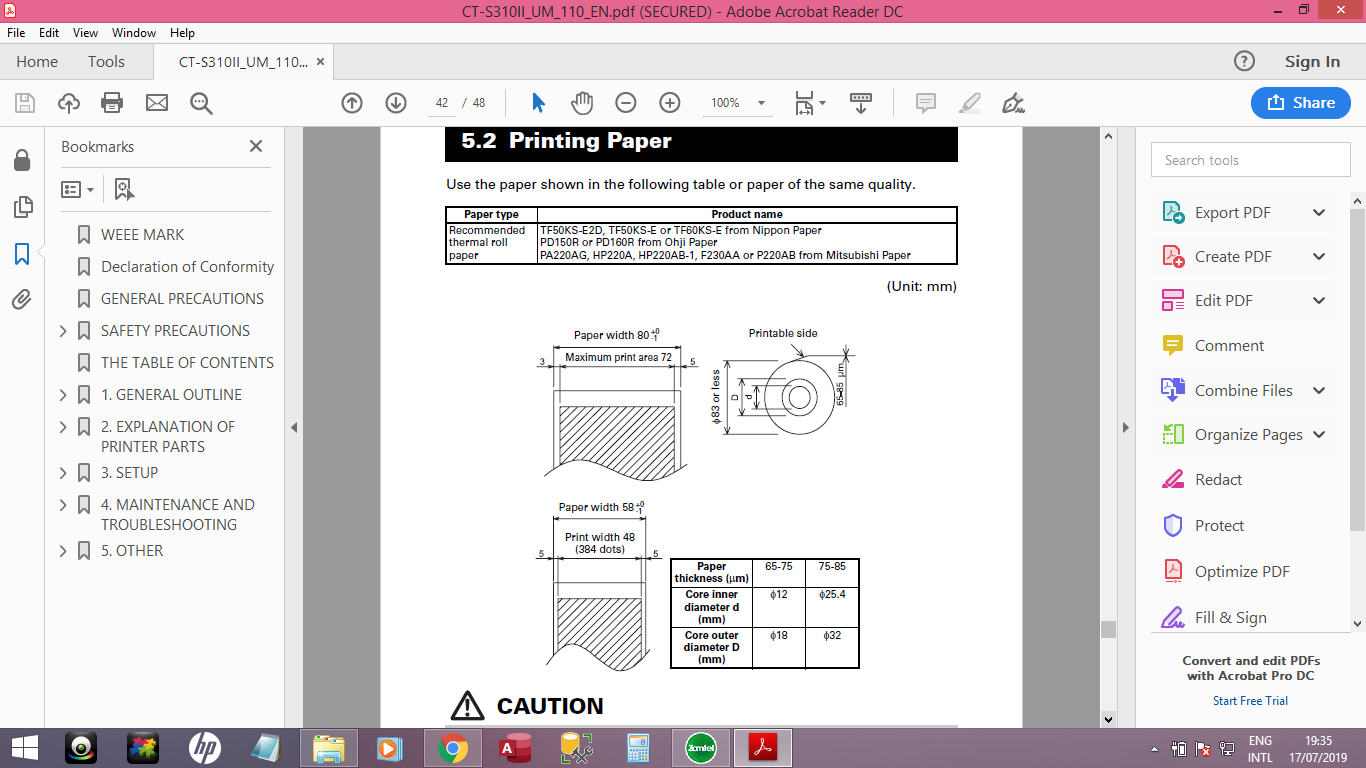The width and height of the screenshot is (1366, 768).
Task: Switch to the Tools tab
Action: pyautogui.click(x=106, y=62)
